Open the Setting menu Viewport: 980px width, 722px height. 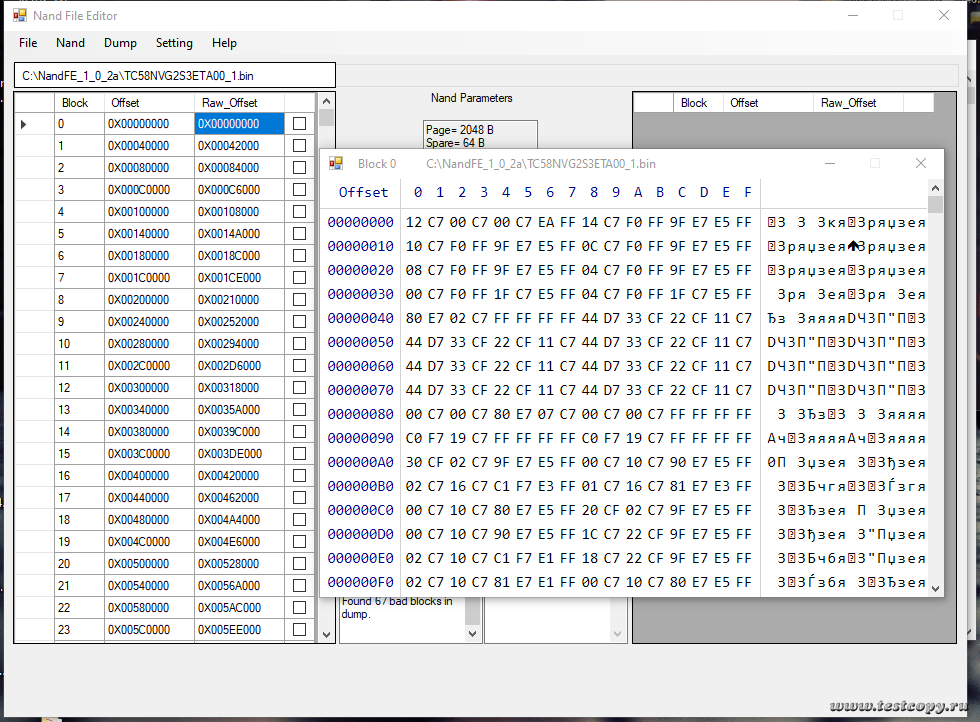click(x=174, y=43)
